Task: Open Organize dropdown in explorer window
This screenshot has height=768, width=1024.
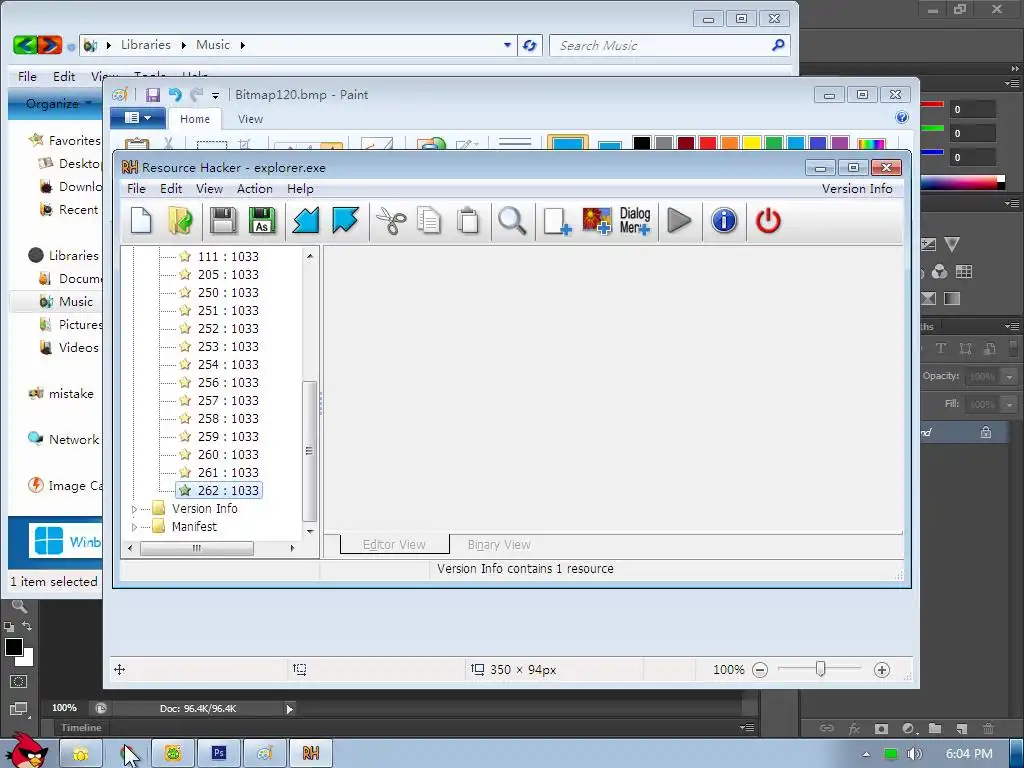Action: click(57, 104)
